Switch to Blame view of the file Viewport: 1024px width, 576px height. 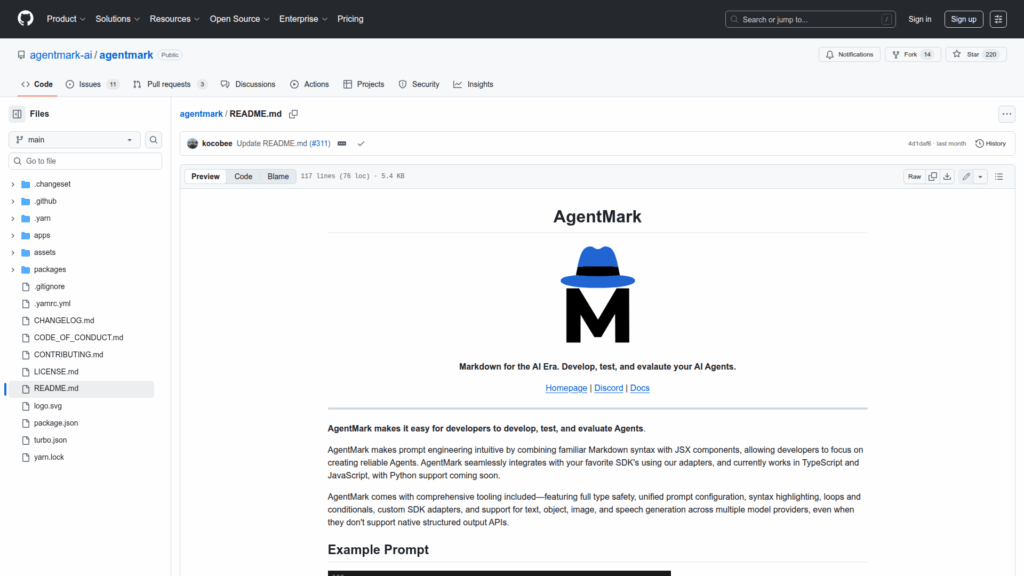tap(278, 176)
